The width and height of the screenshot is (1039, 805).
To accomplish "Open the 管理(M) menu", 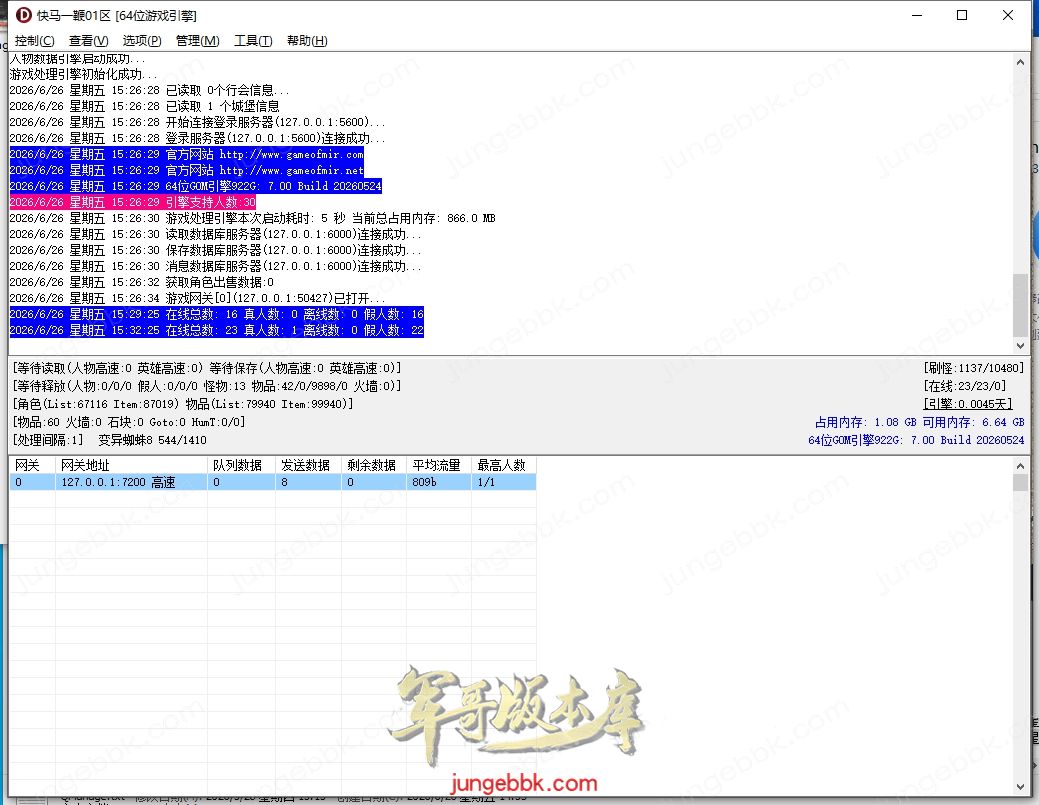I will point(197,40).
